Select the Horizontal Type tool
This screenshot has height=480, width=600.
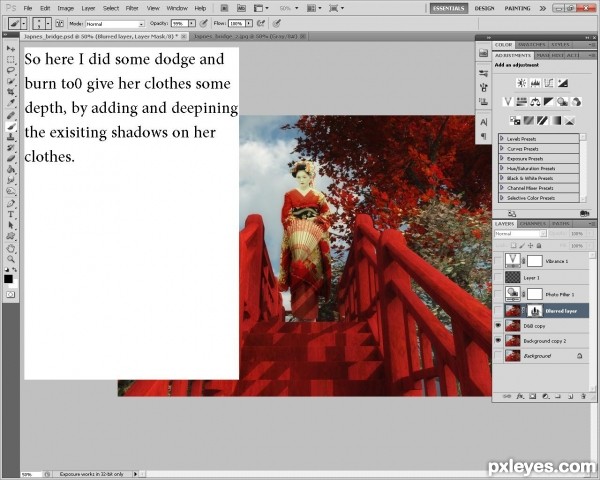11,214
